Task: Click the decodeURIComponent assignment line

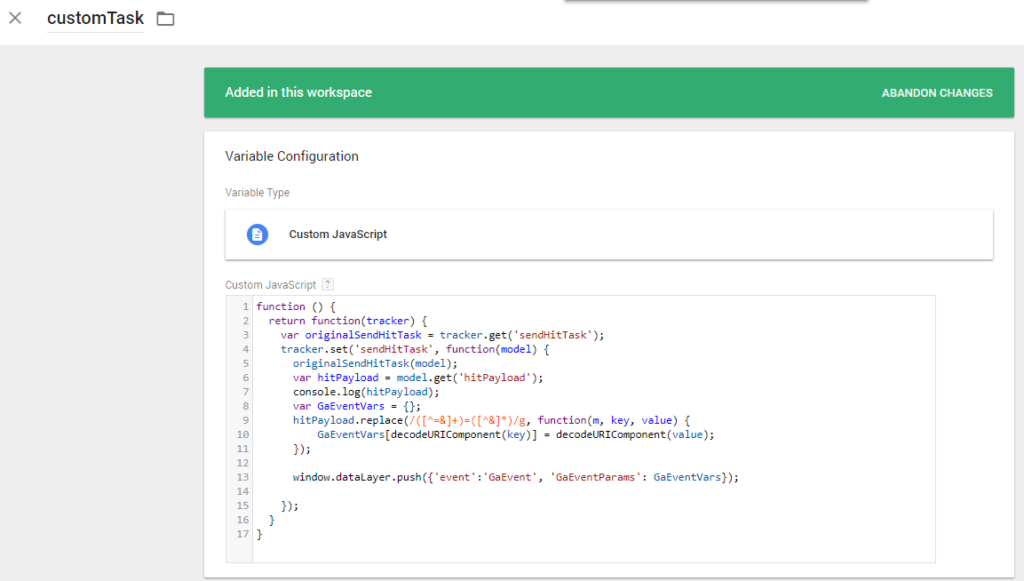Action: 515,435
